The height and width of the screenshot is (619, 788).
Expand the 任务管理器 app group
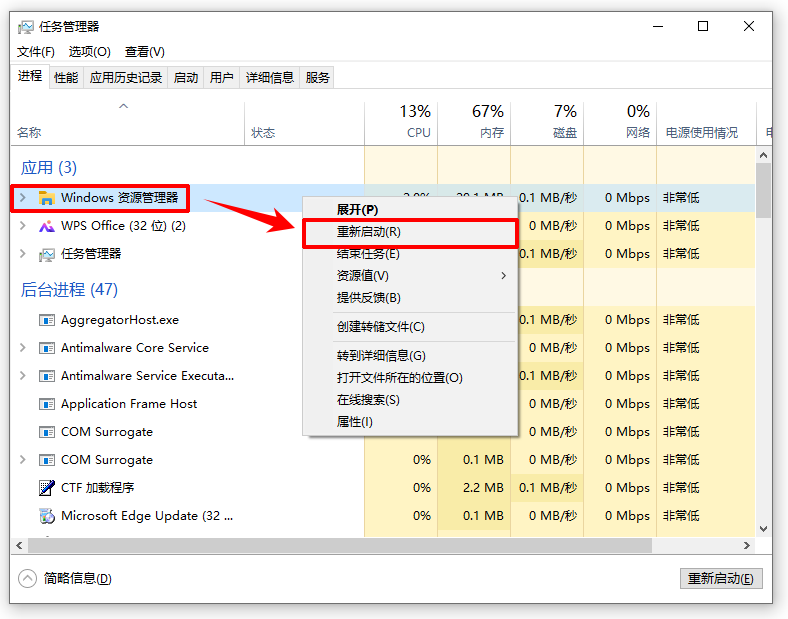click(23, 254)
